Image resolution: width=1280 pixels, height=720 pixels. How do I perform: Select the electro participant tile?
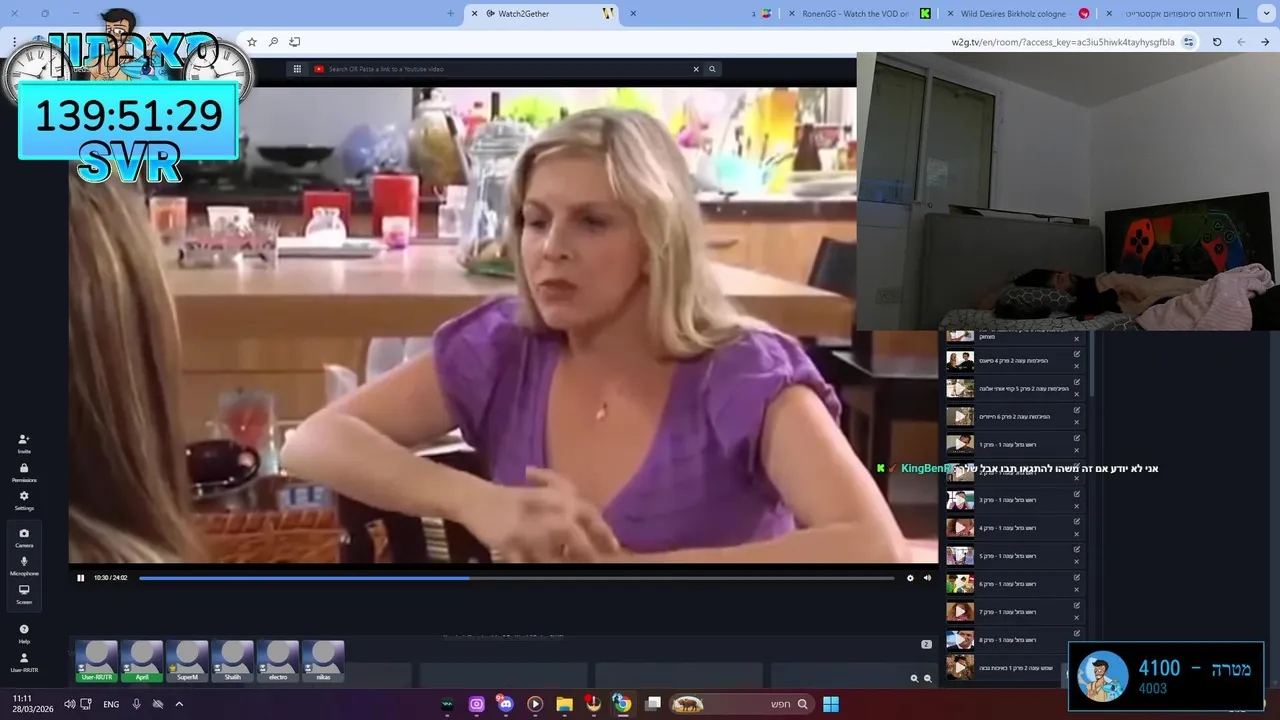tap(278, 662)
